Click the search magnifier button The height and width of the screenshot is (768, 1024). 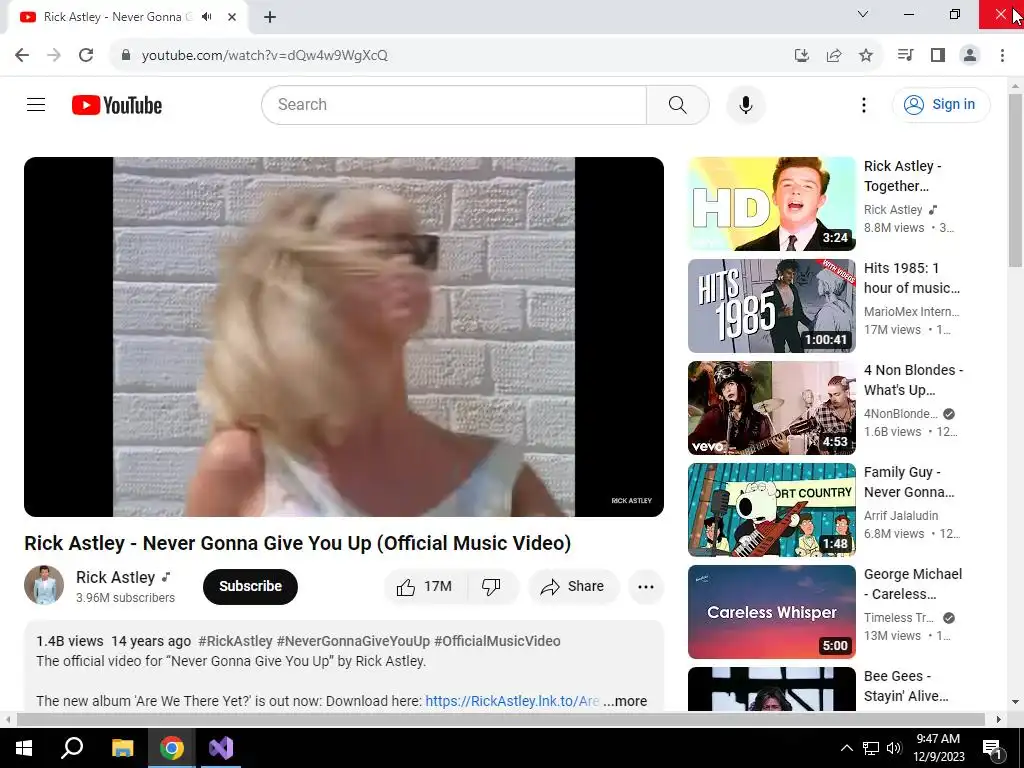tap(677, 104)
